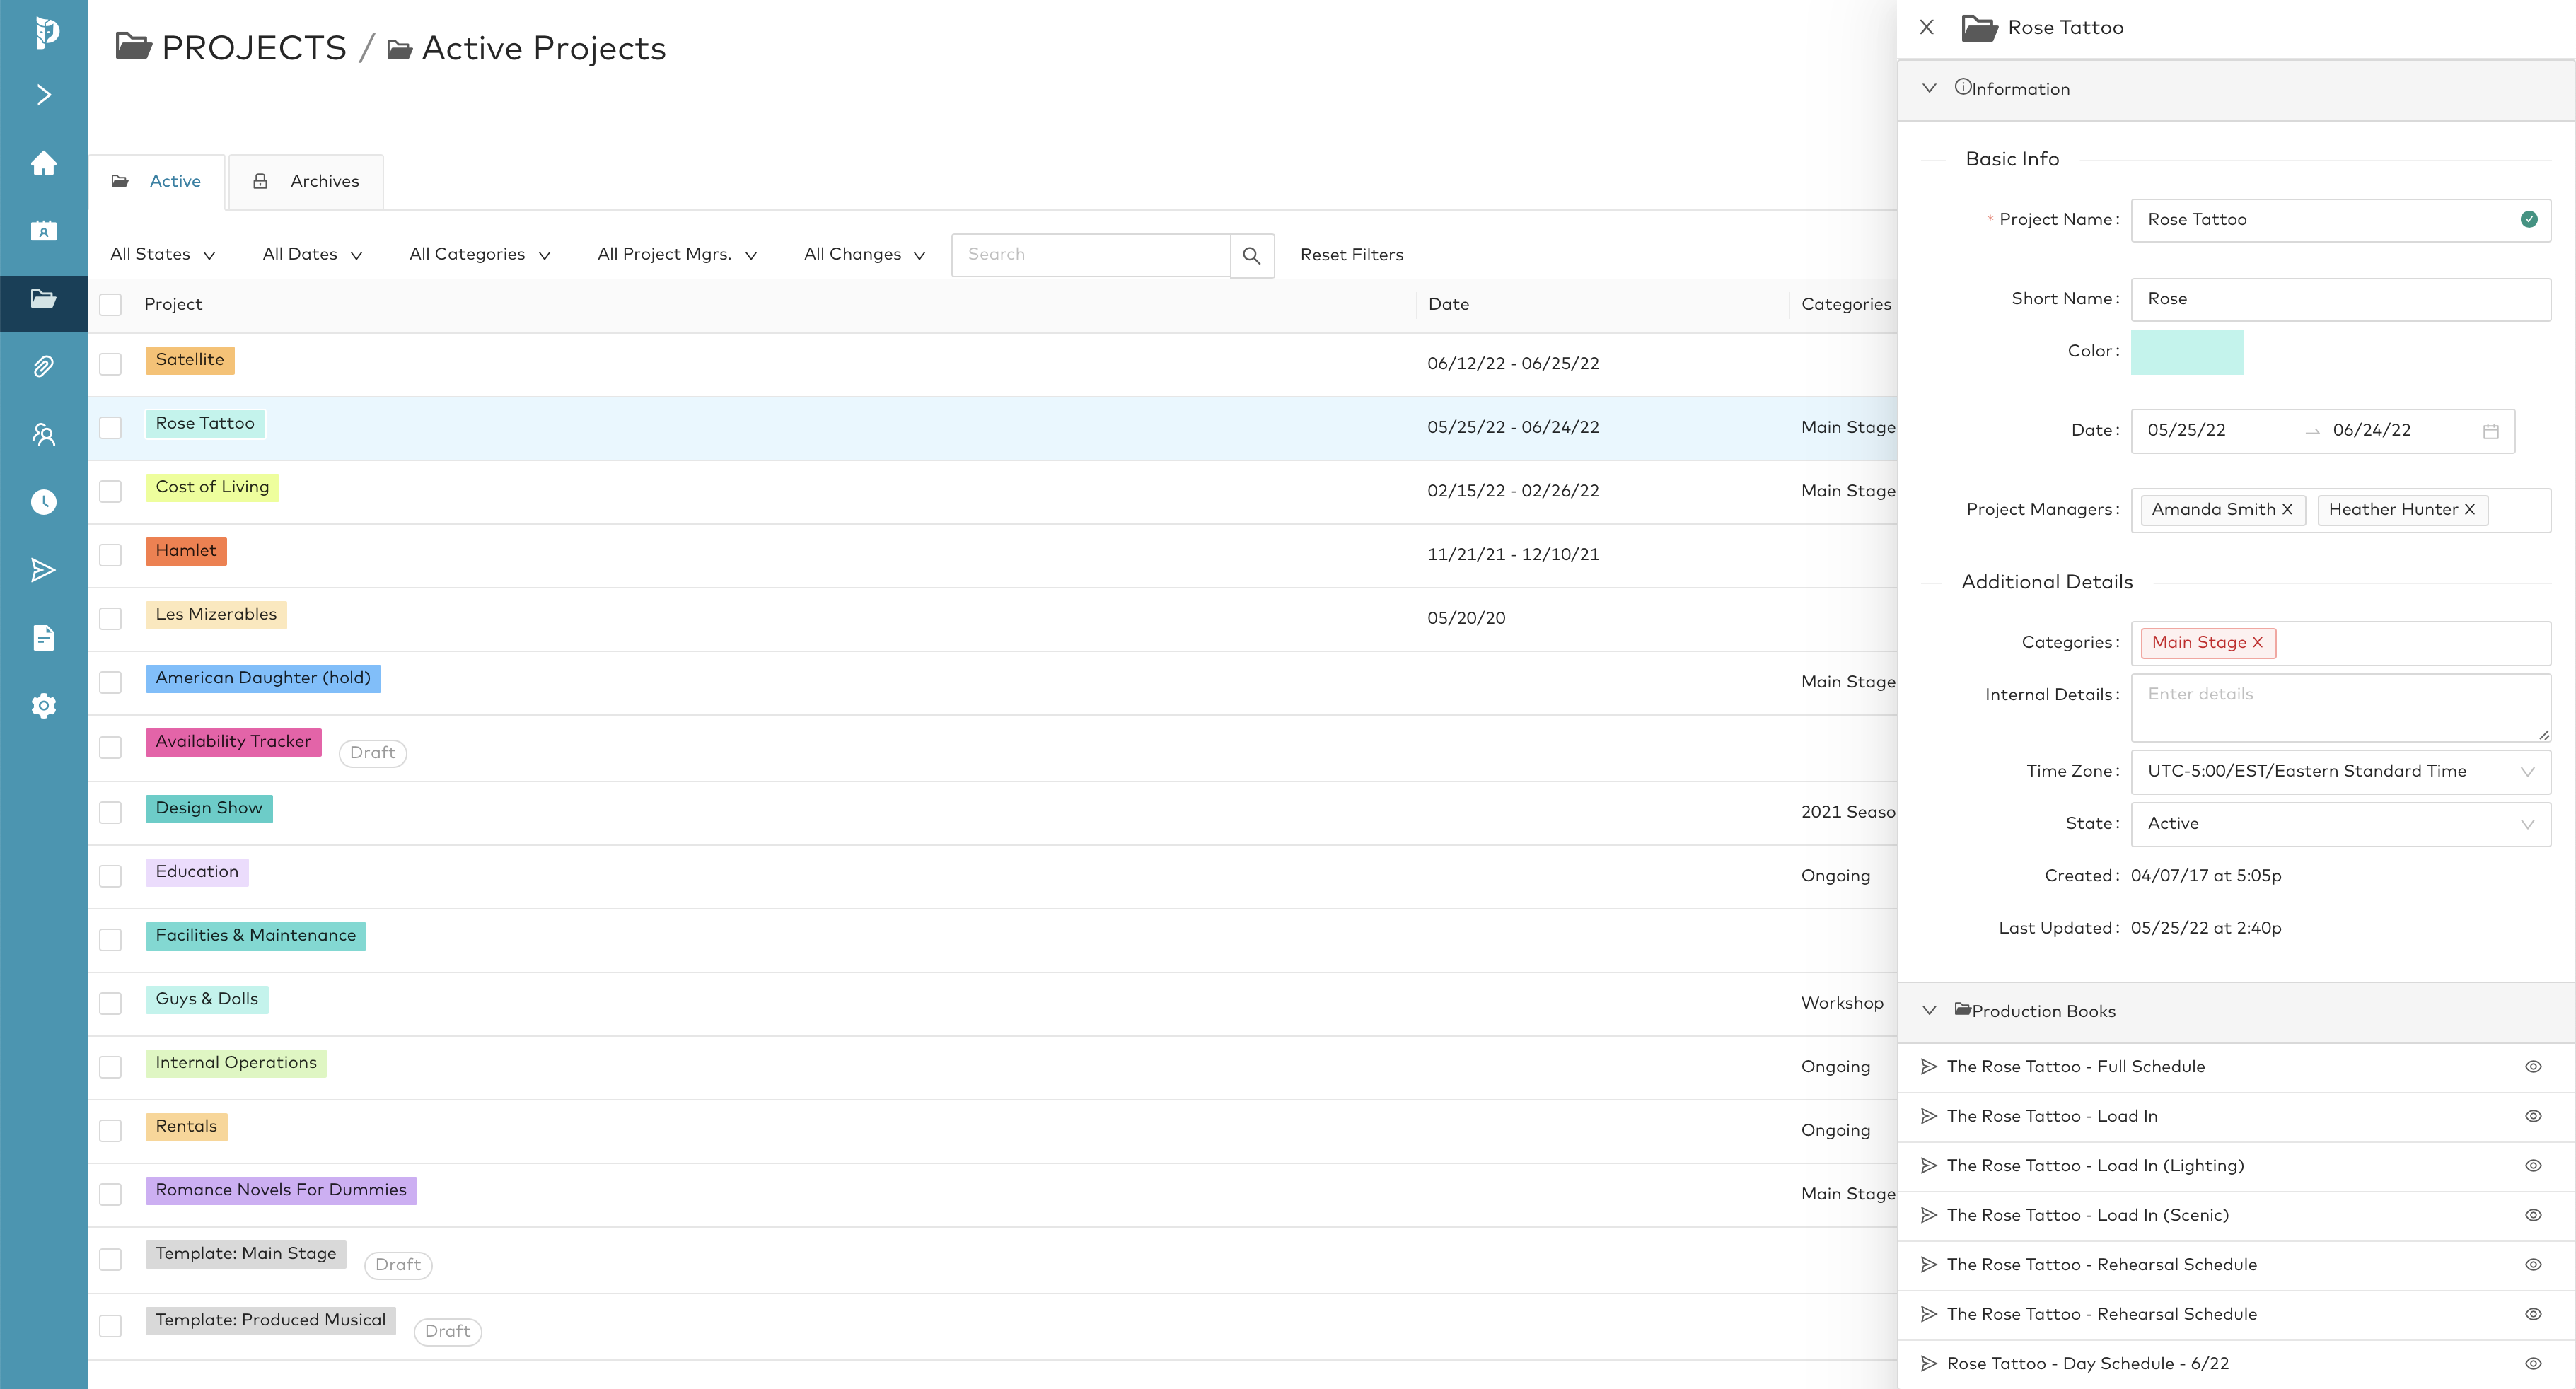2576x1389 pixels.
Task: Open the All Categories filter dropdown
Action: pyautogui.click(x=480, y=255)
